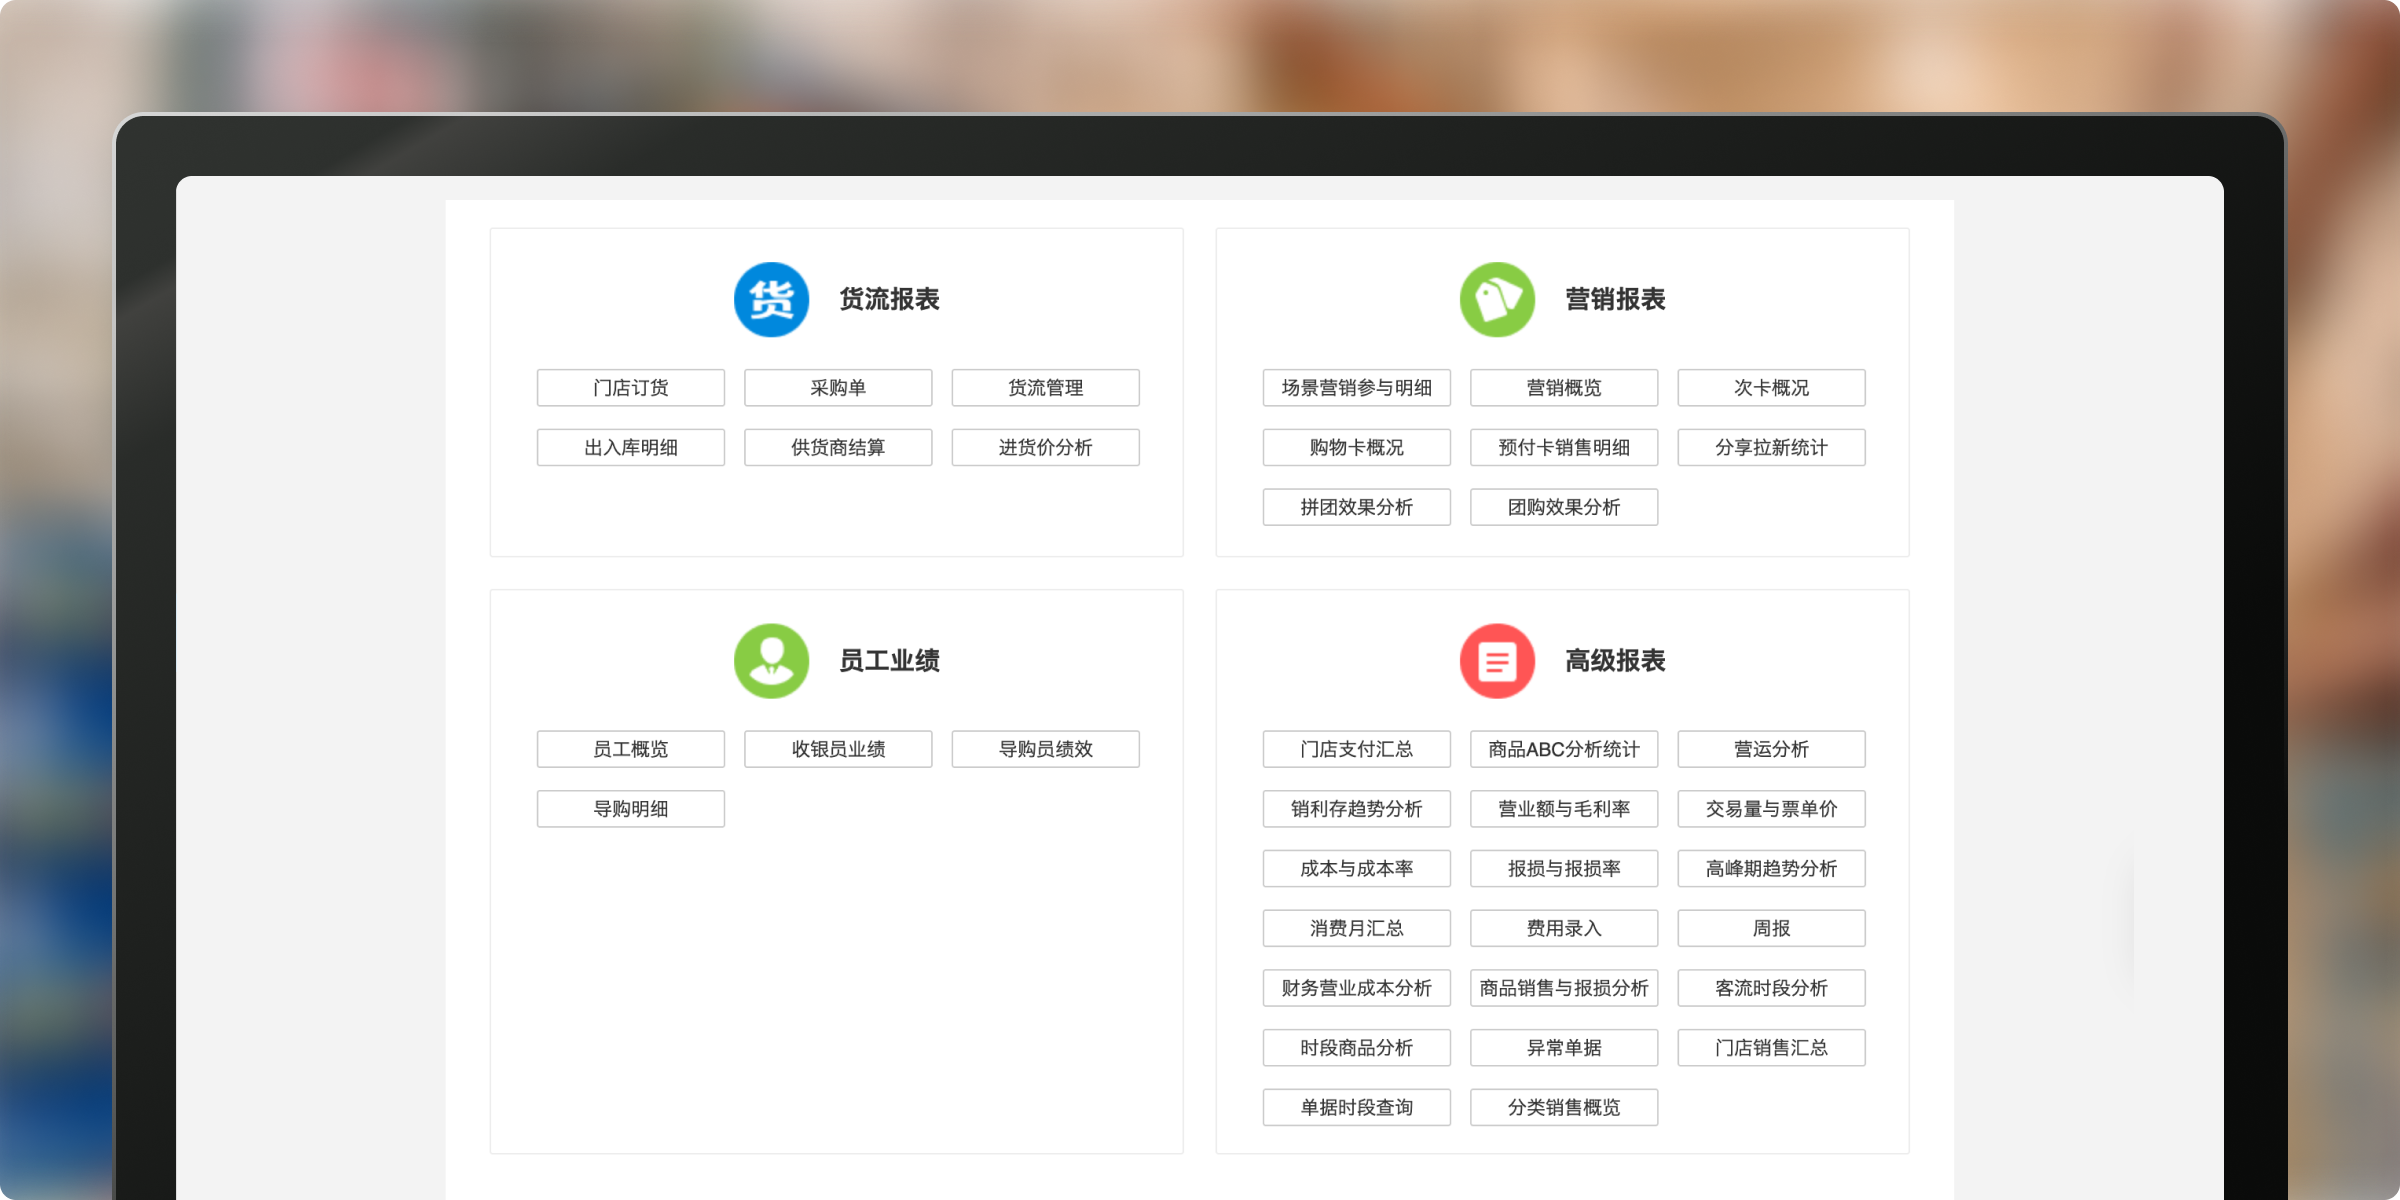Open 收银员业绩 report

point(838,749)
